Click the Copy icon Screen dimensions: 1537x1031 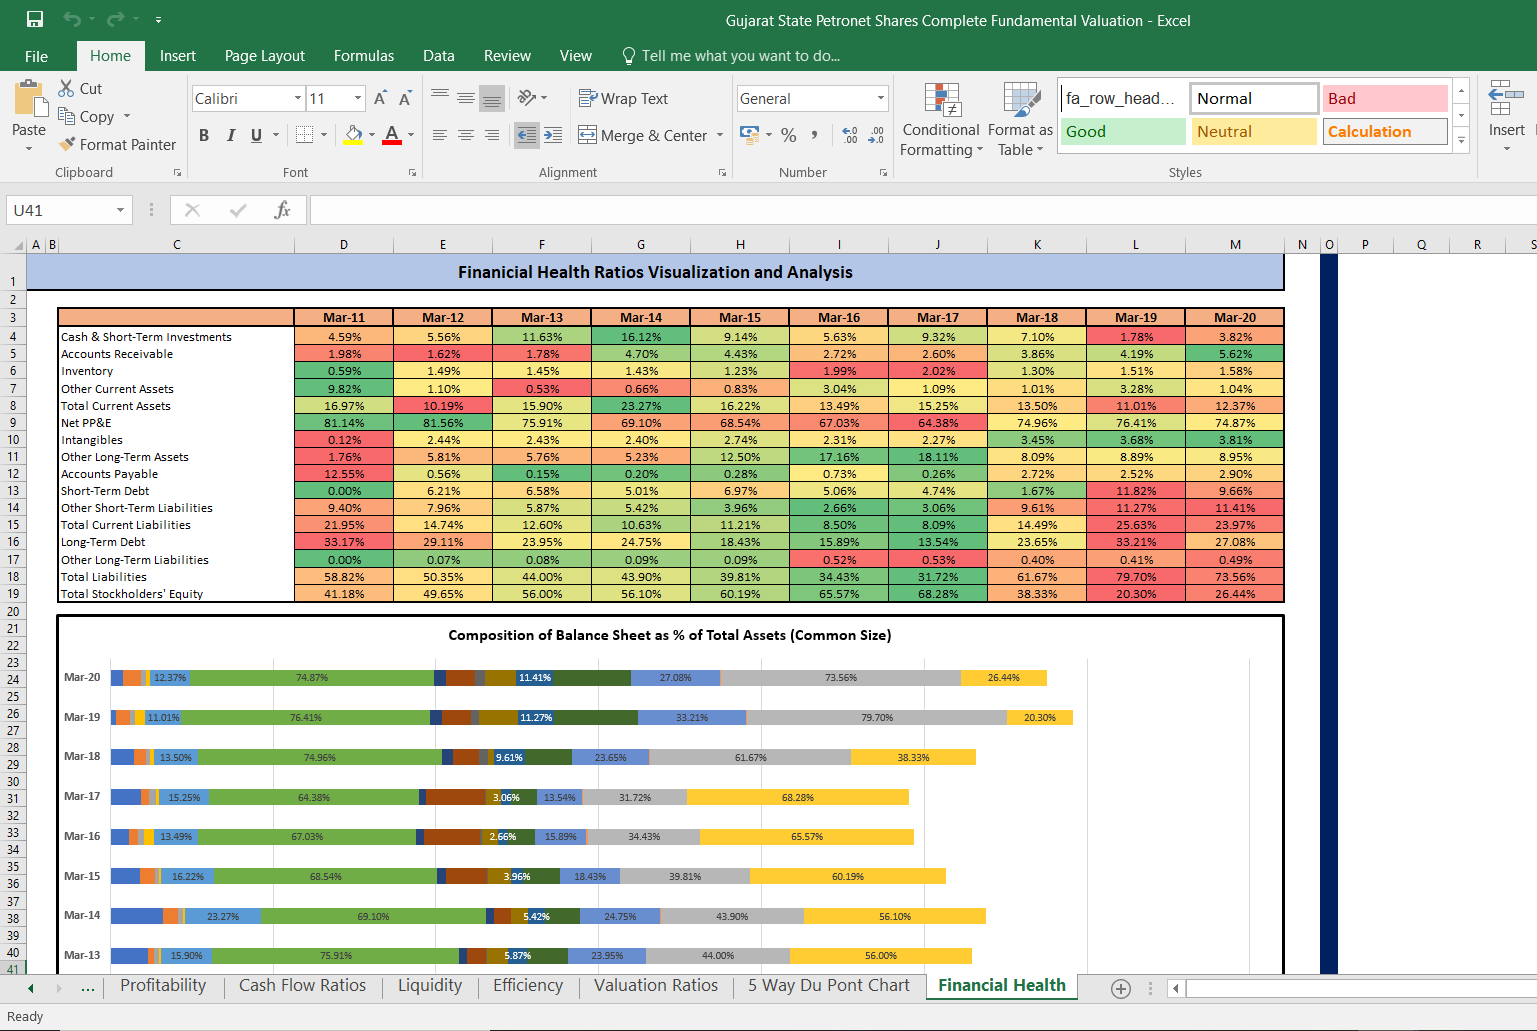[67, 116]
